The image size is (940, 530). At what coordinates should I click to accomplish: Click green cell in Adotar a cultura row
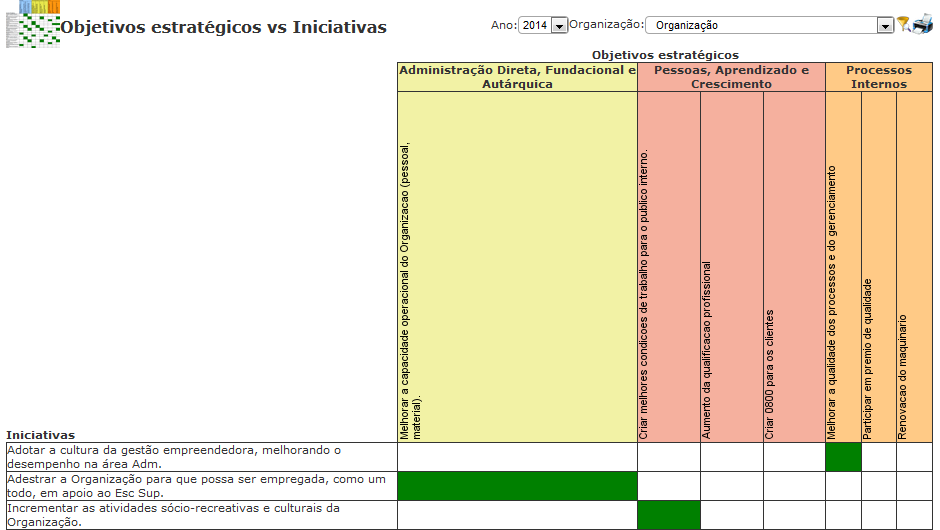tap(843, 457)
